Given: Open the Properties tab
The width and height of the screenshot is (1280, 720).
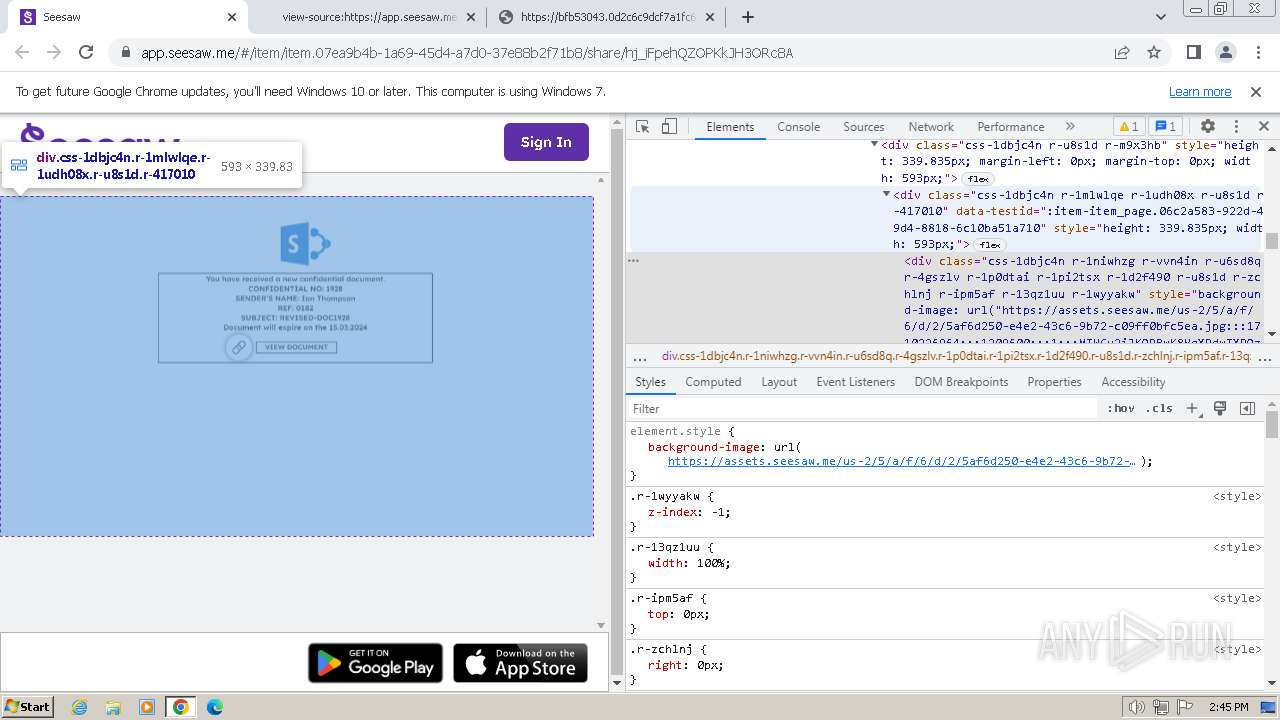Looking at the screenshot, I should [x=1054, y=382].
